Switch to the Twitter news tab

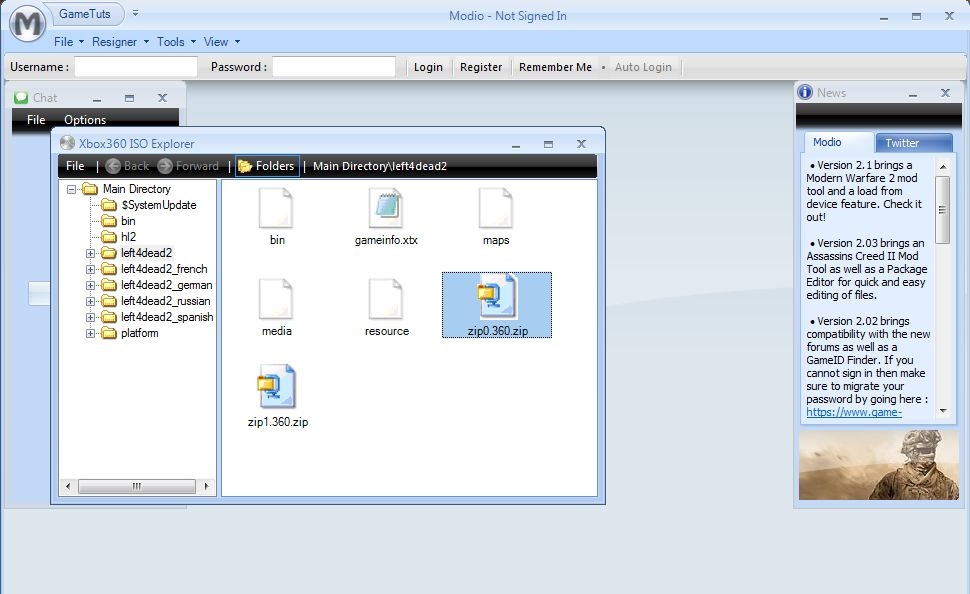point(902,143)
